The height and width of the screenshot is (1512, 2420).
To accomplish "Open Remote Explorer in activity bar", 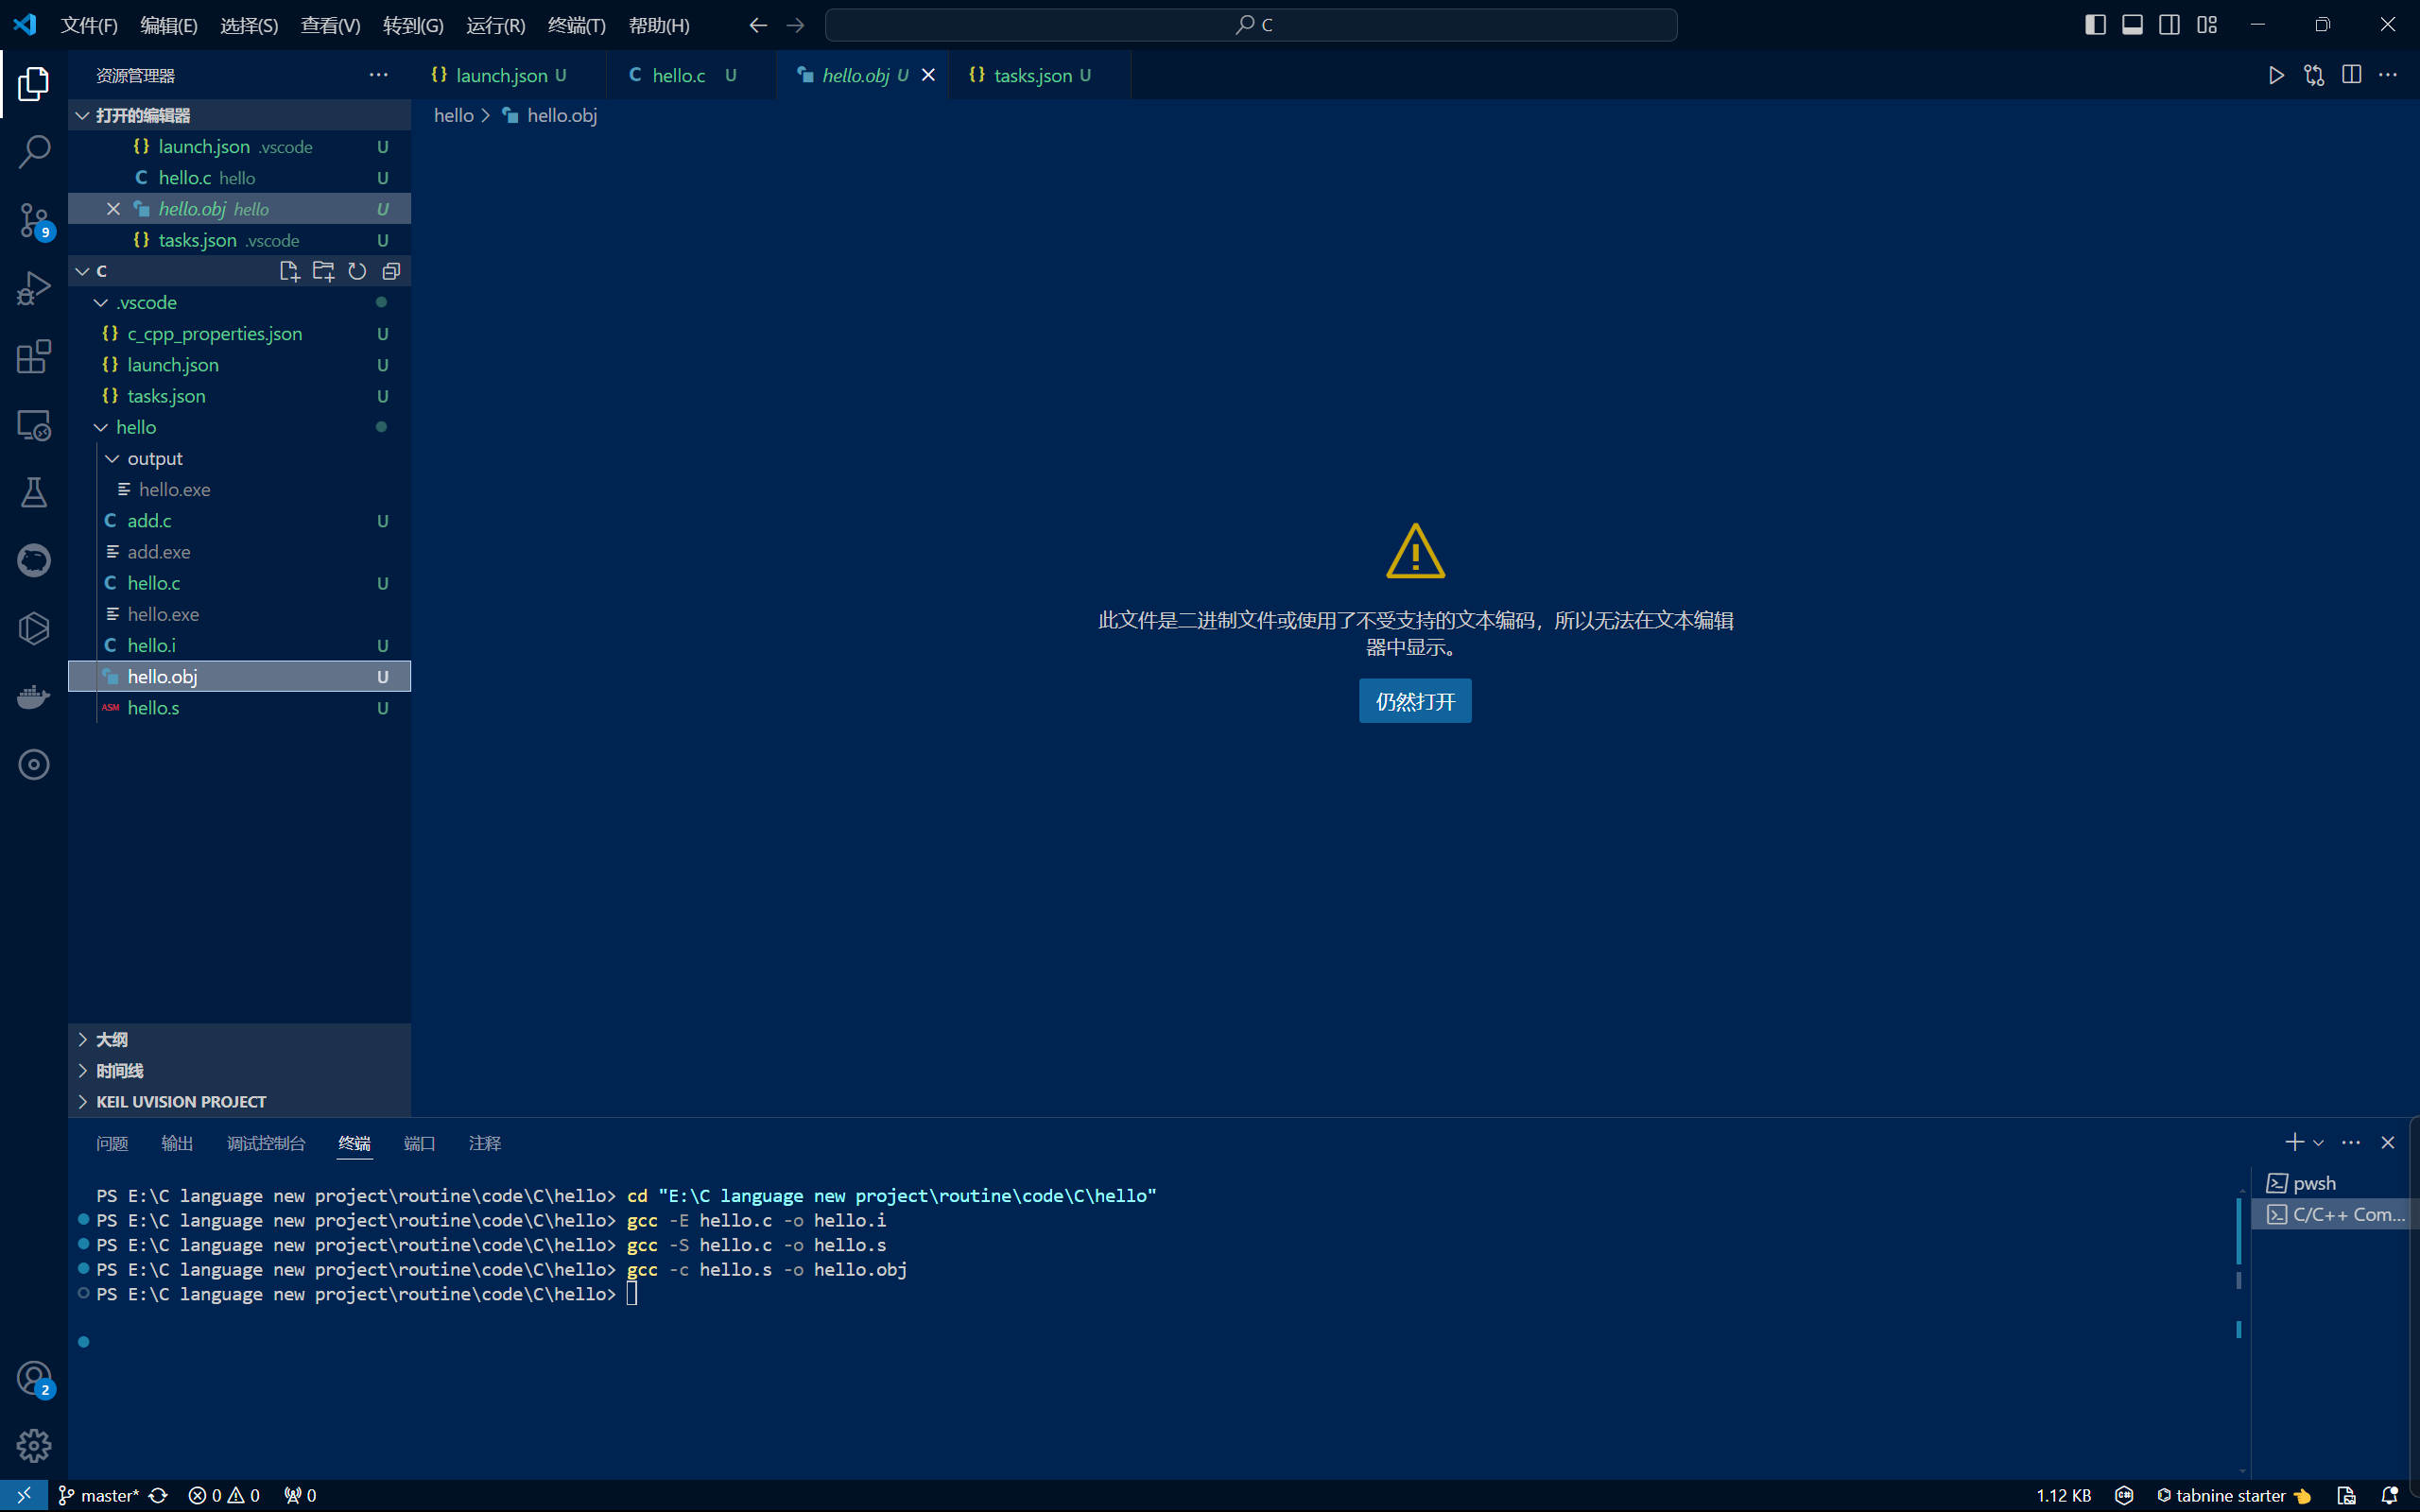I will click(x=34, y=424).
